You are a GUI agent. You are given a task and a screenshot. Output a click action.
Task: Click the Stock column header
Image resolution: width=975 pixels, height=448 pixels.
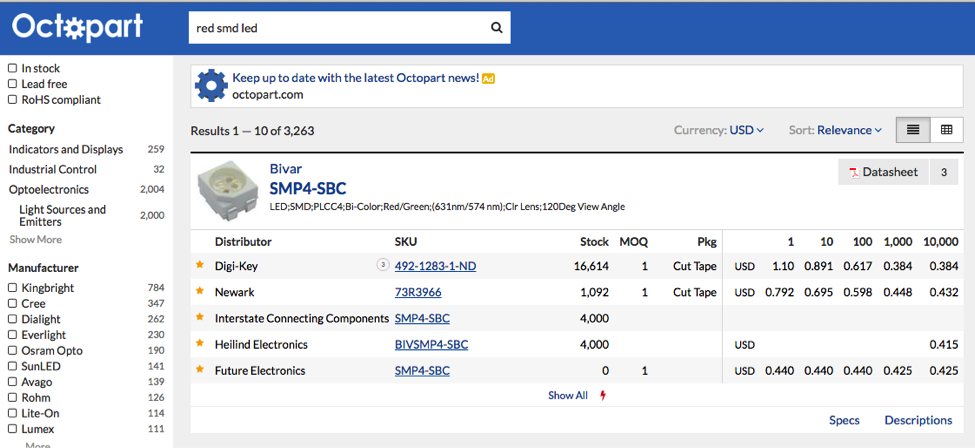pyautogui.click(x=594, y=241)
